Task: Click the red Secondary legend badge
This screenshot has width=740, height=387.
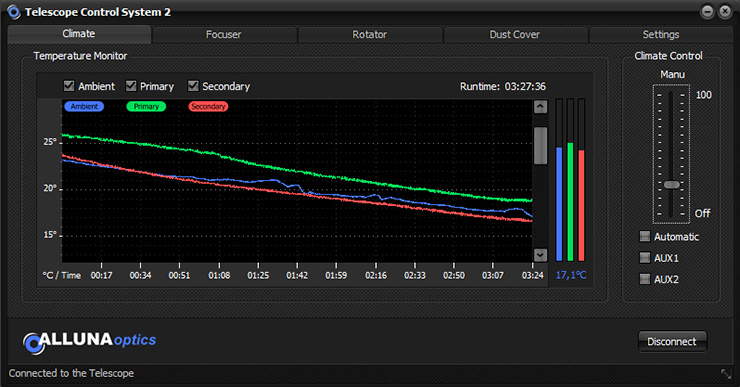Action: [208, 107]
